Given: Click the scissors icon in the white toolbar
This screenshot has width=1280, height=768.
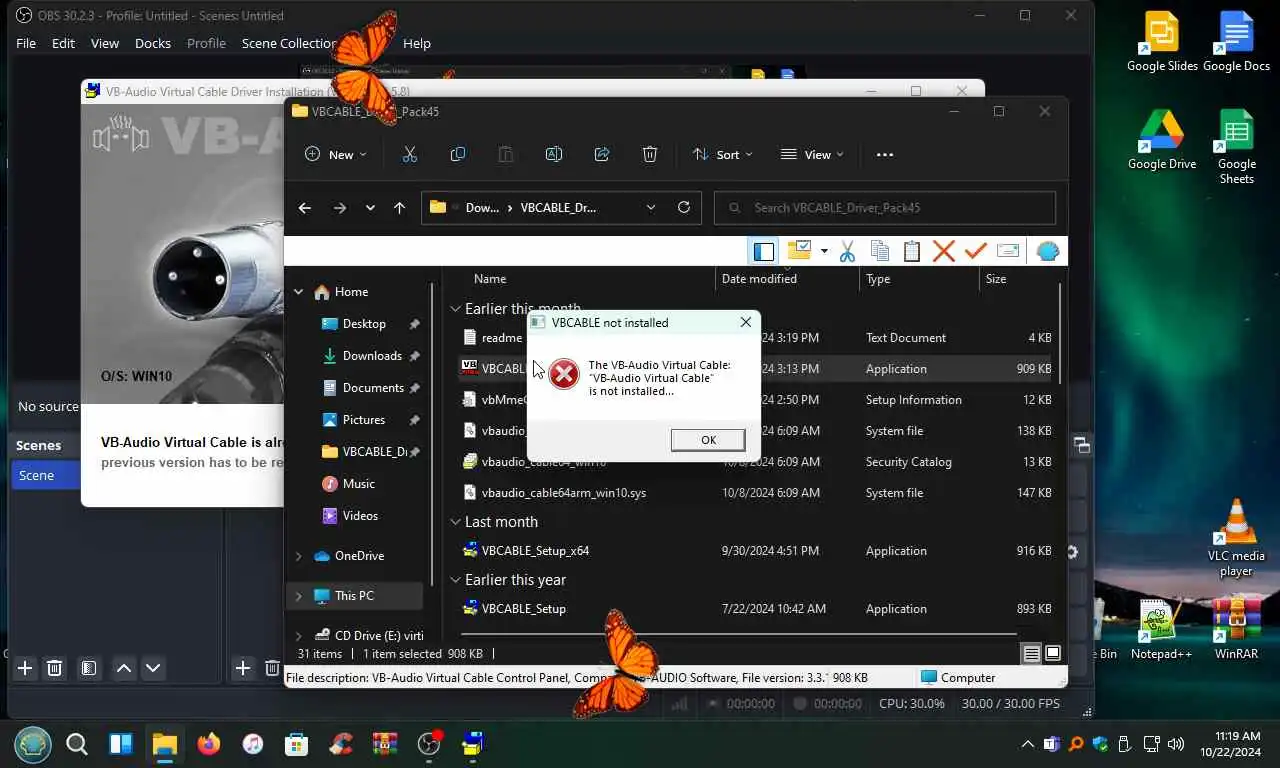Looking at the screenshot, I should click(847, 251).
